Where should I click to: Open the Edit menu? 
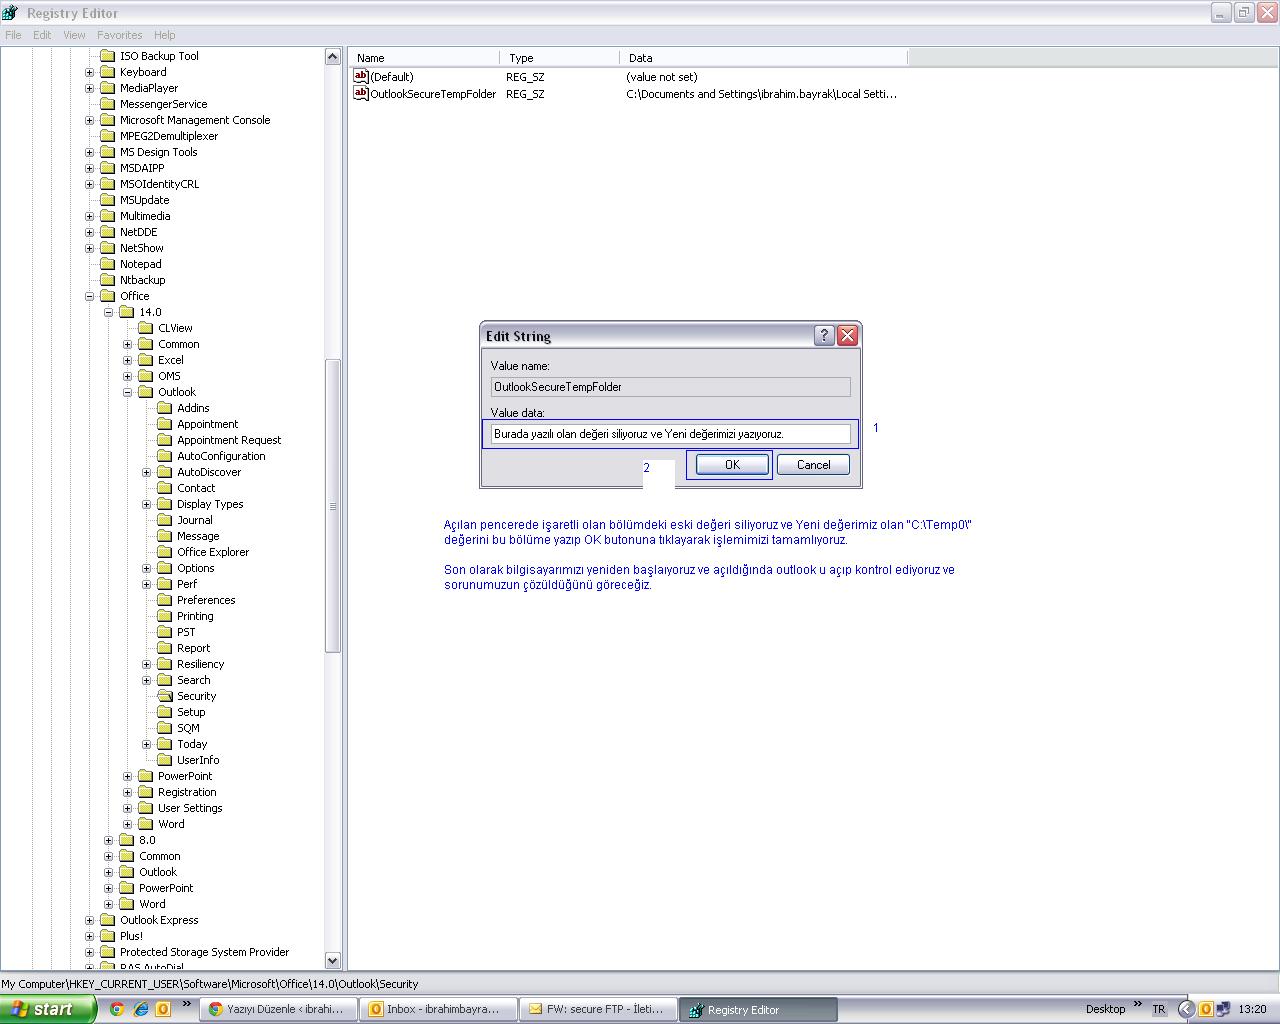(x=42, y=35)
